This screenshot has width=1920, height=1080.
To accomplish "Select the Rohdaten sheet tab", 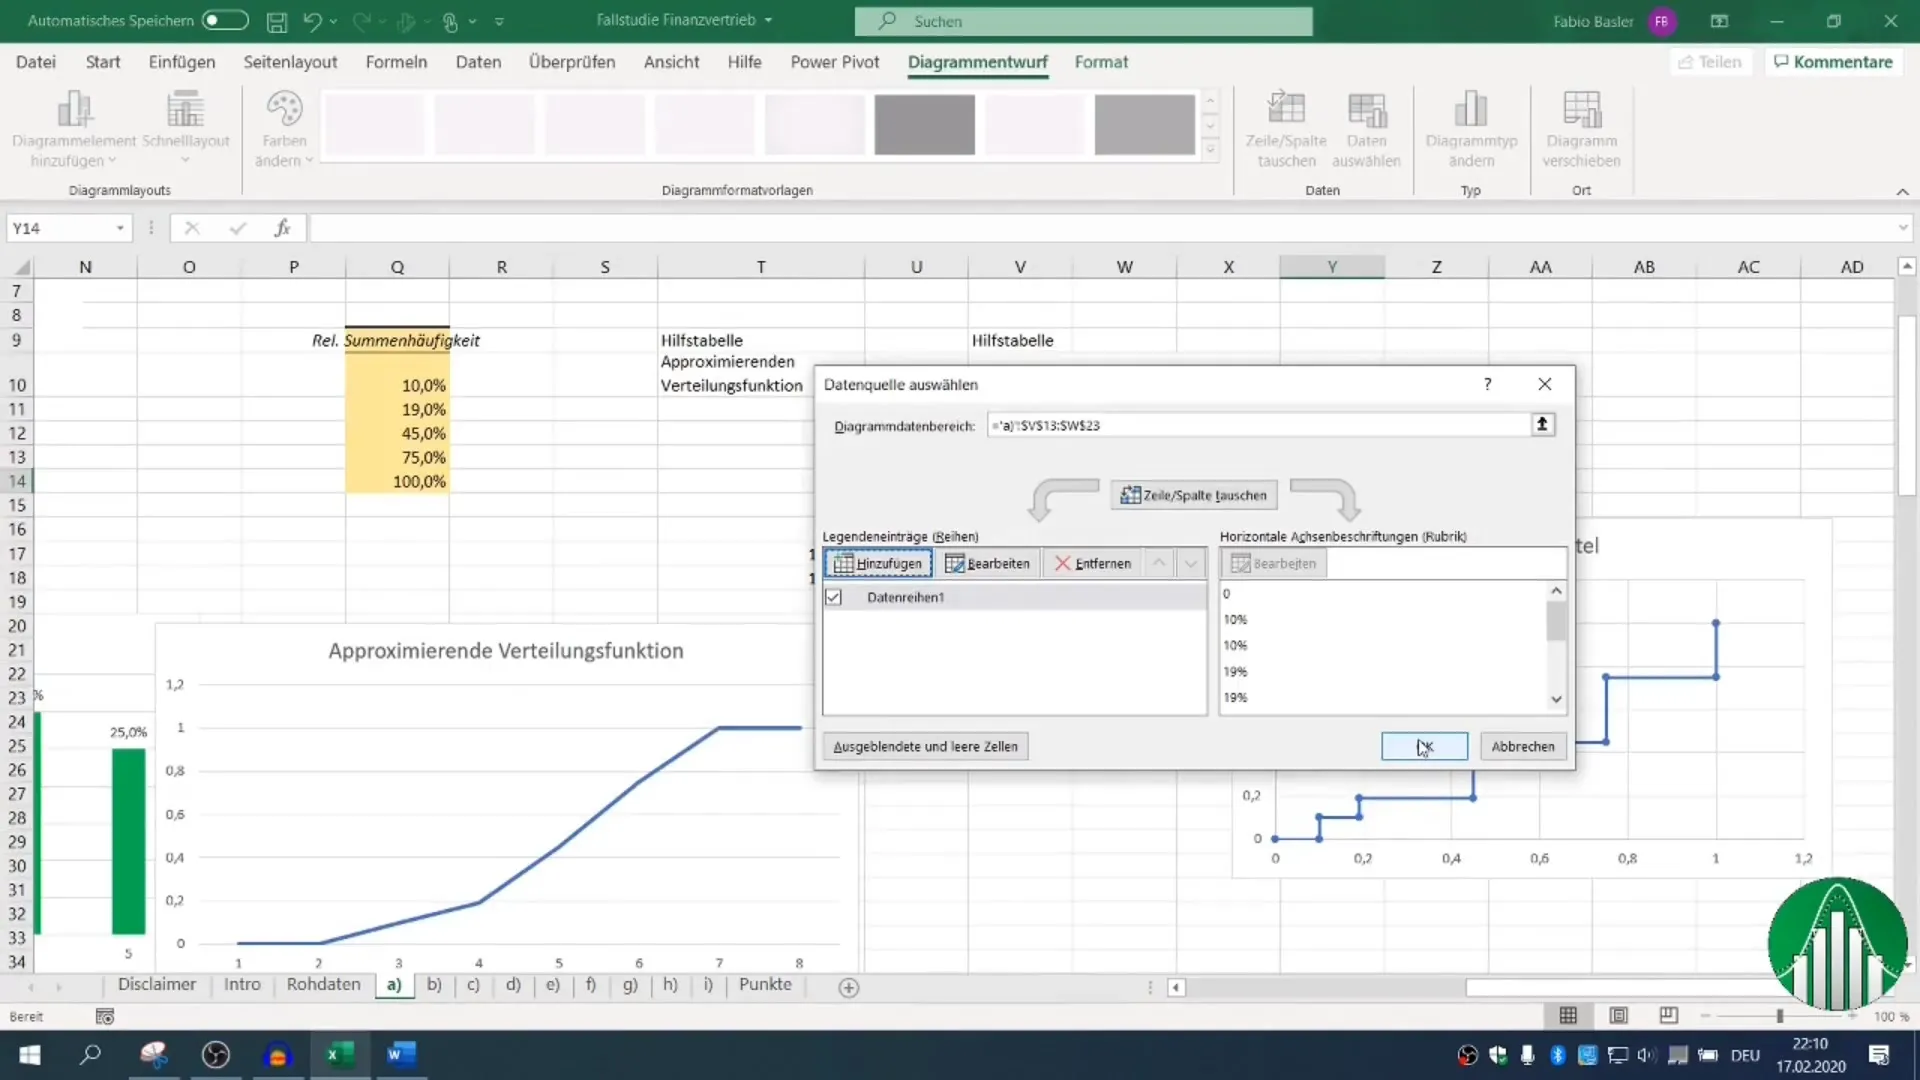I will point(323,985).
